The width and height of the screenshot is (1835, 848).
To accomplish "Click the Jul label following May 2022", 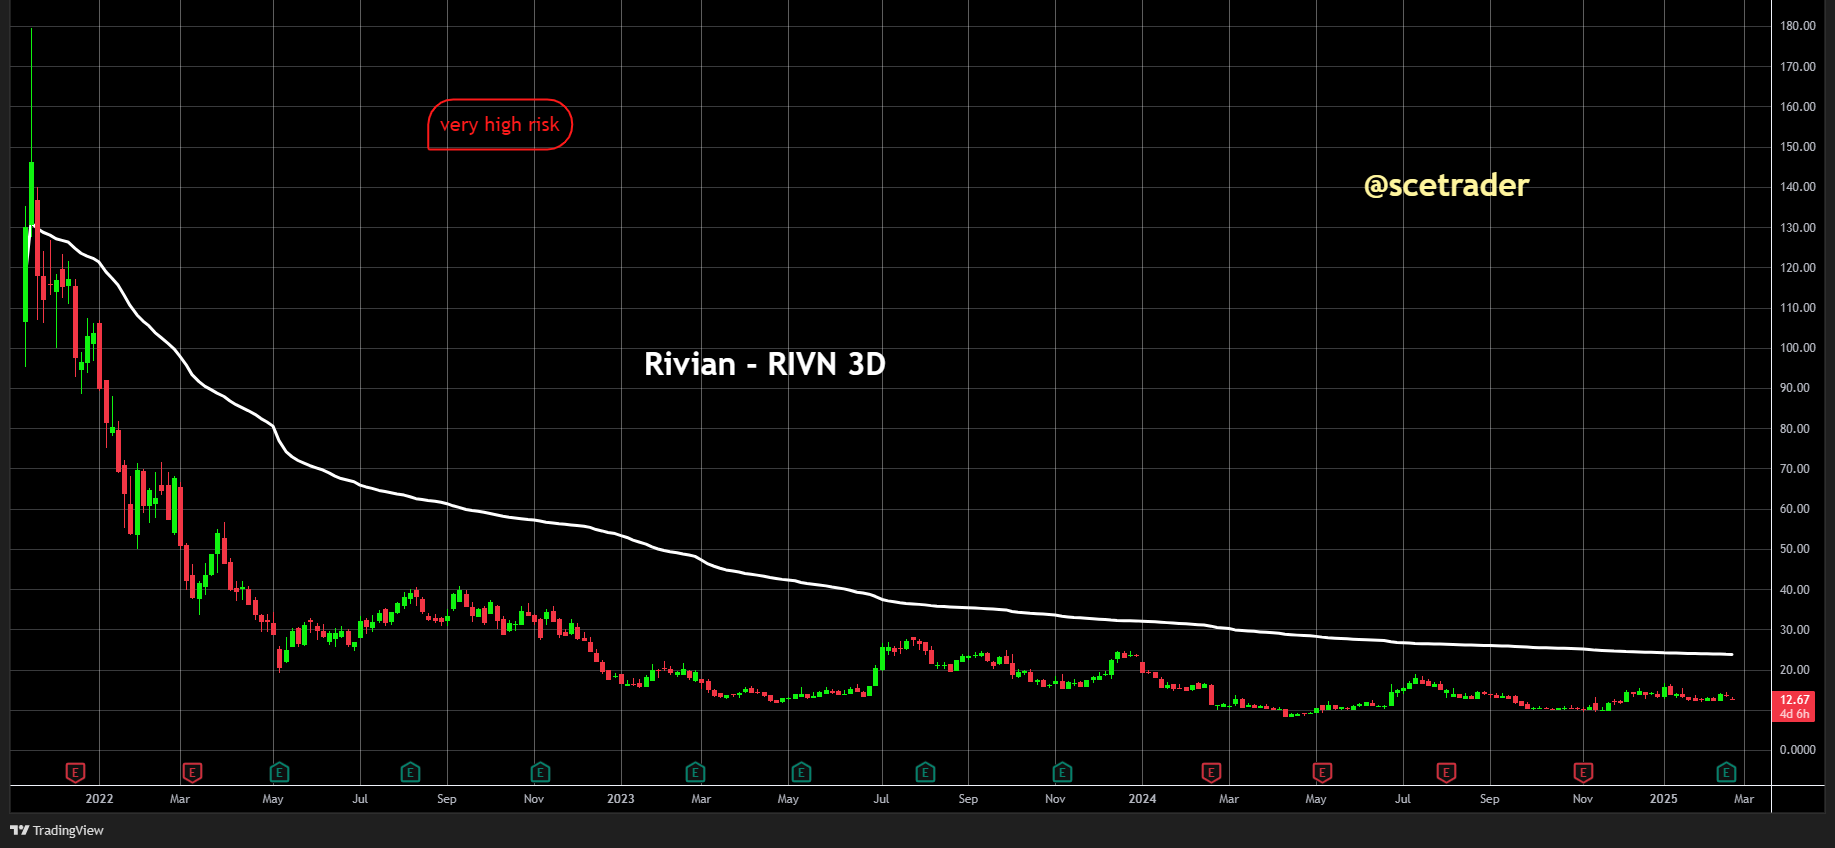I will click(x=360, y=799).
